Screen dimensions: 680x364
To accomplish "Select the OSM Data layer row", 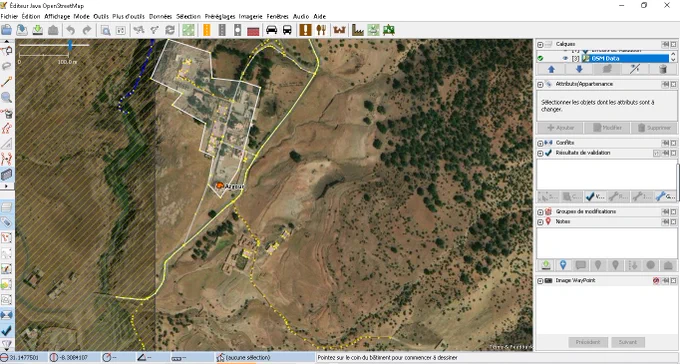I will pyautogui.click(x=603, y=58).
